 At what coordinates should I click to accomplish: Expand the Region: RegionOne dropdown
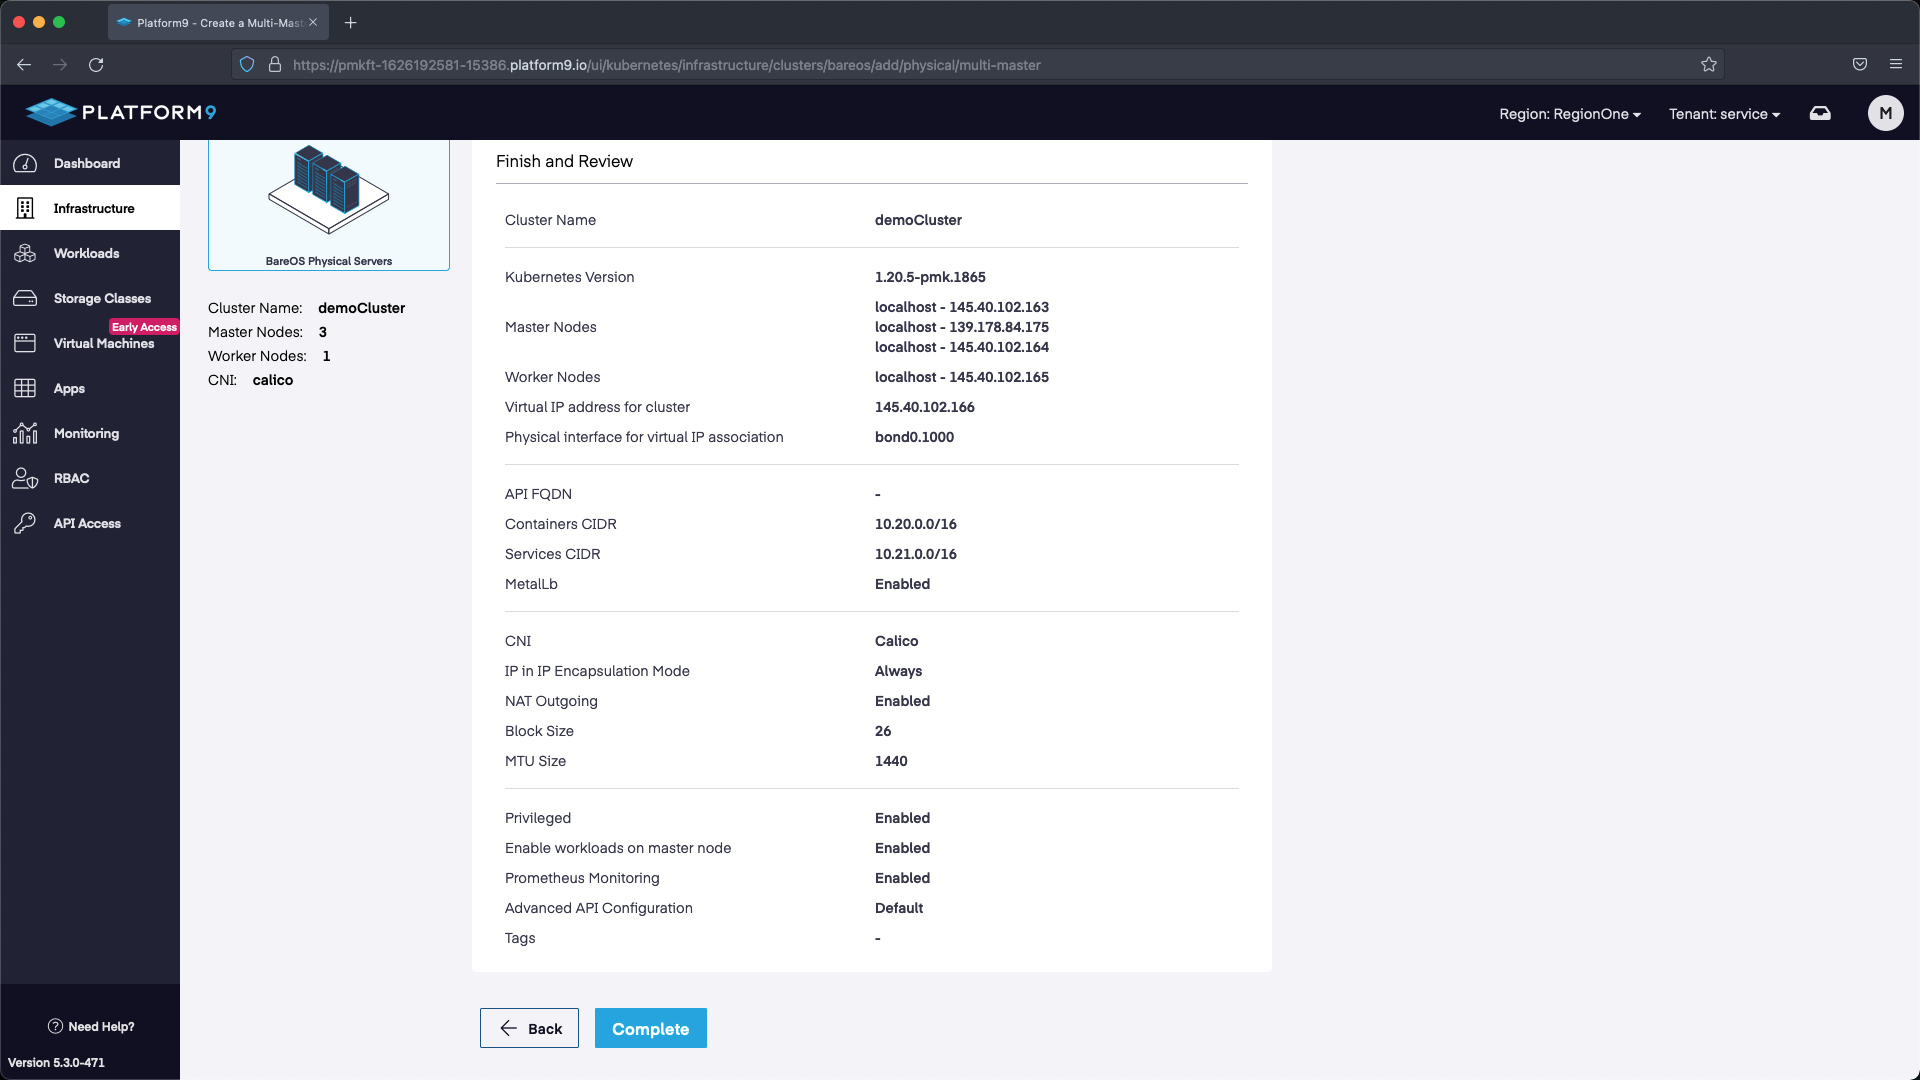tap(1569, 114)
